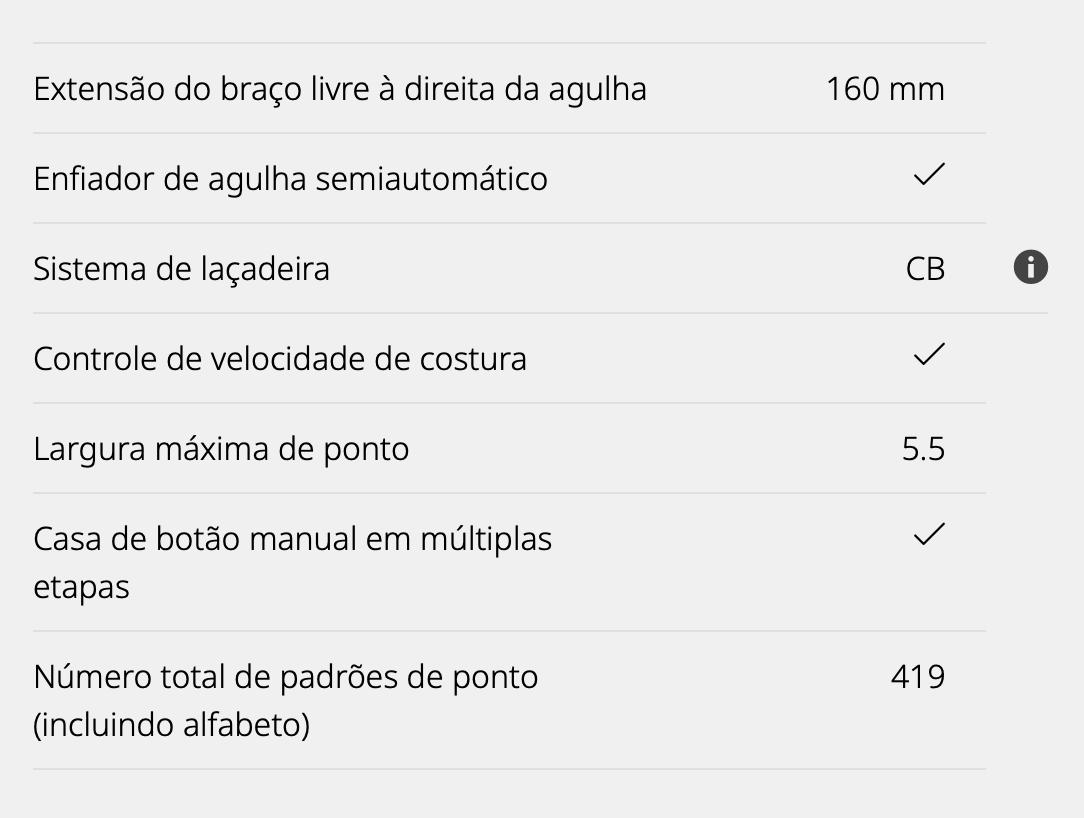Click the checkmark for Controle de velocidade de costura
Screen dimensions: 1084x818
click(x=929, y=354)
